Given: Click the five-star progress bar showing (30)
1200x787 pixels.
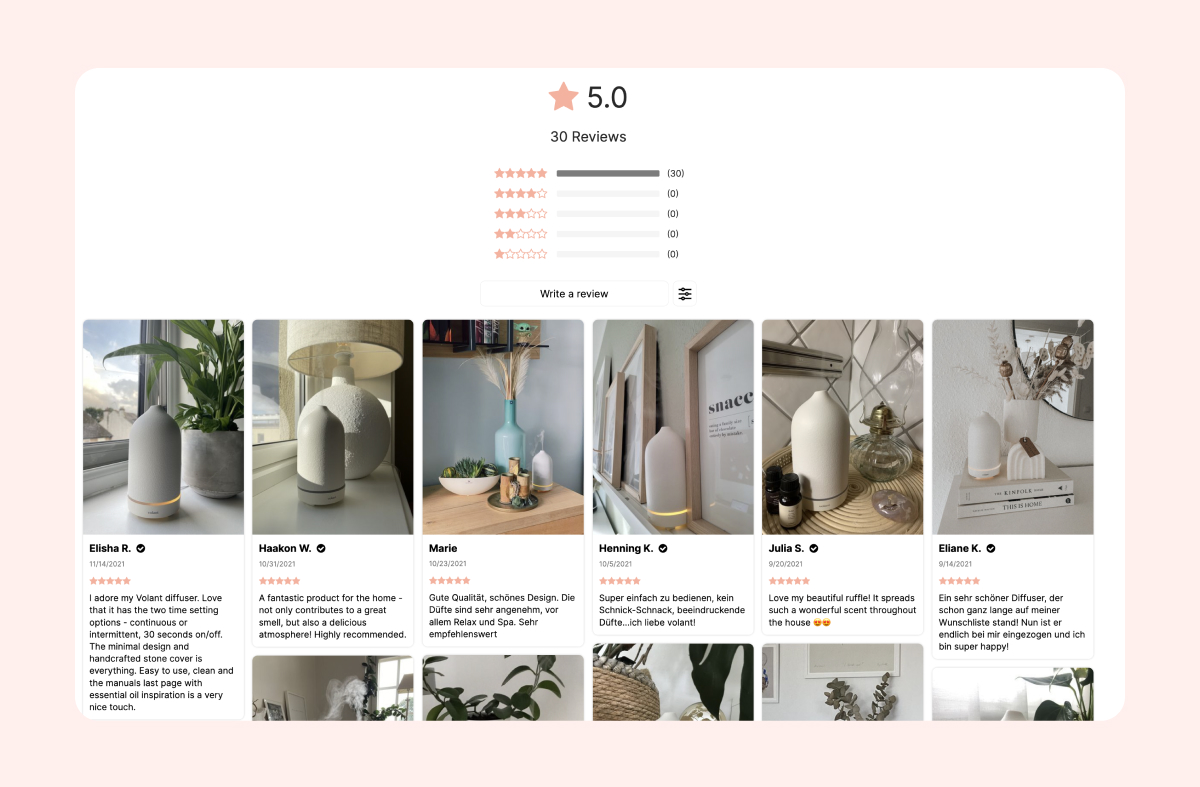Looking at the screenshot, I should pos(608,173).
